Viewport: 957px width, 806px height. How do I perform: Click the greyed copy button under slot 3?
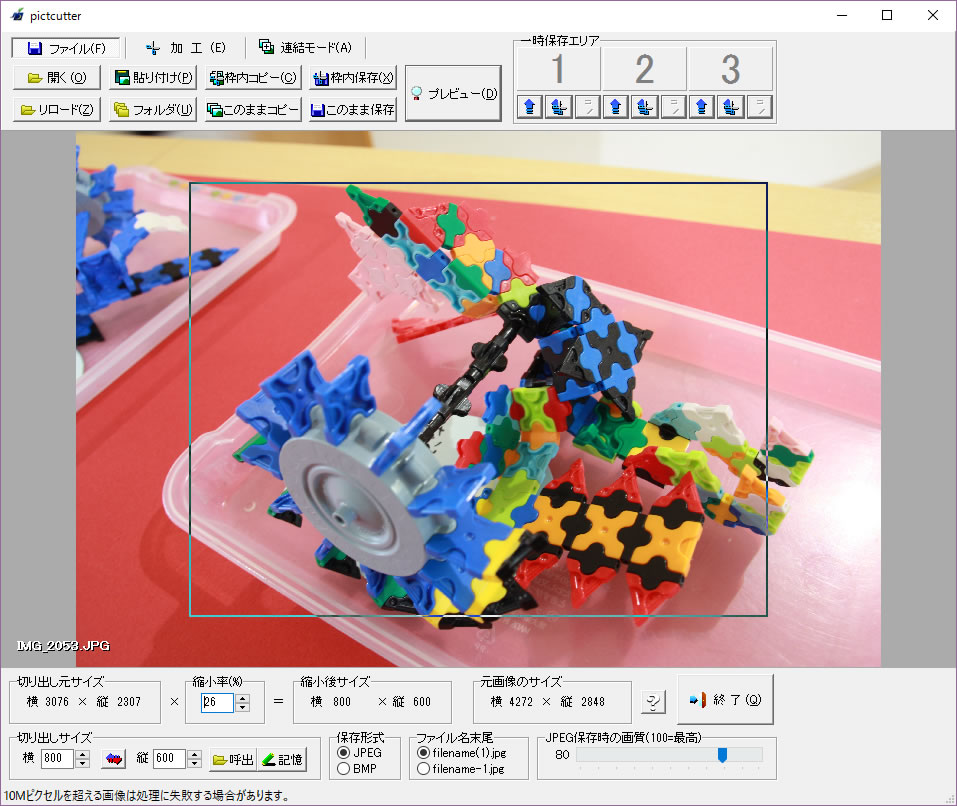coord(759,107)
